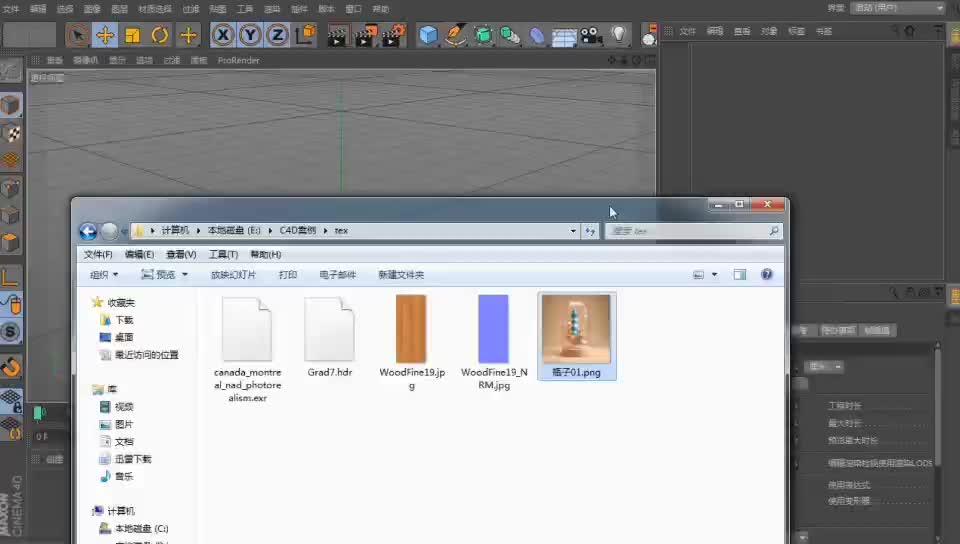Toggle the X axis lock
Viewport: 960px width, 544px height.
point(223,35)
